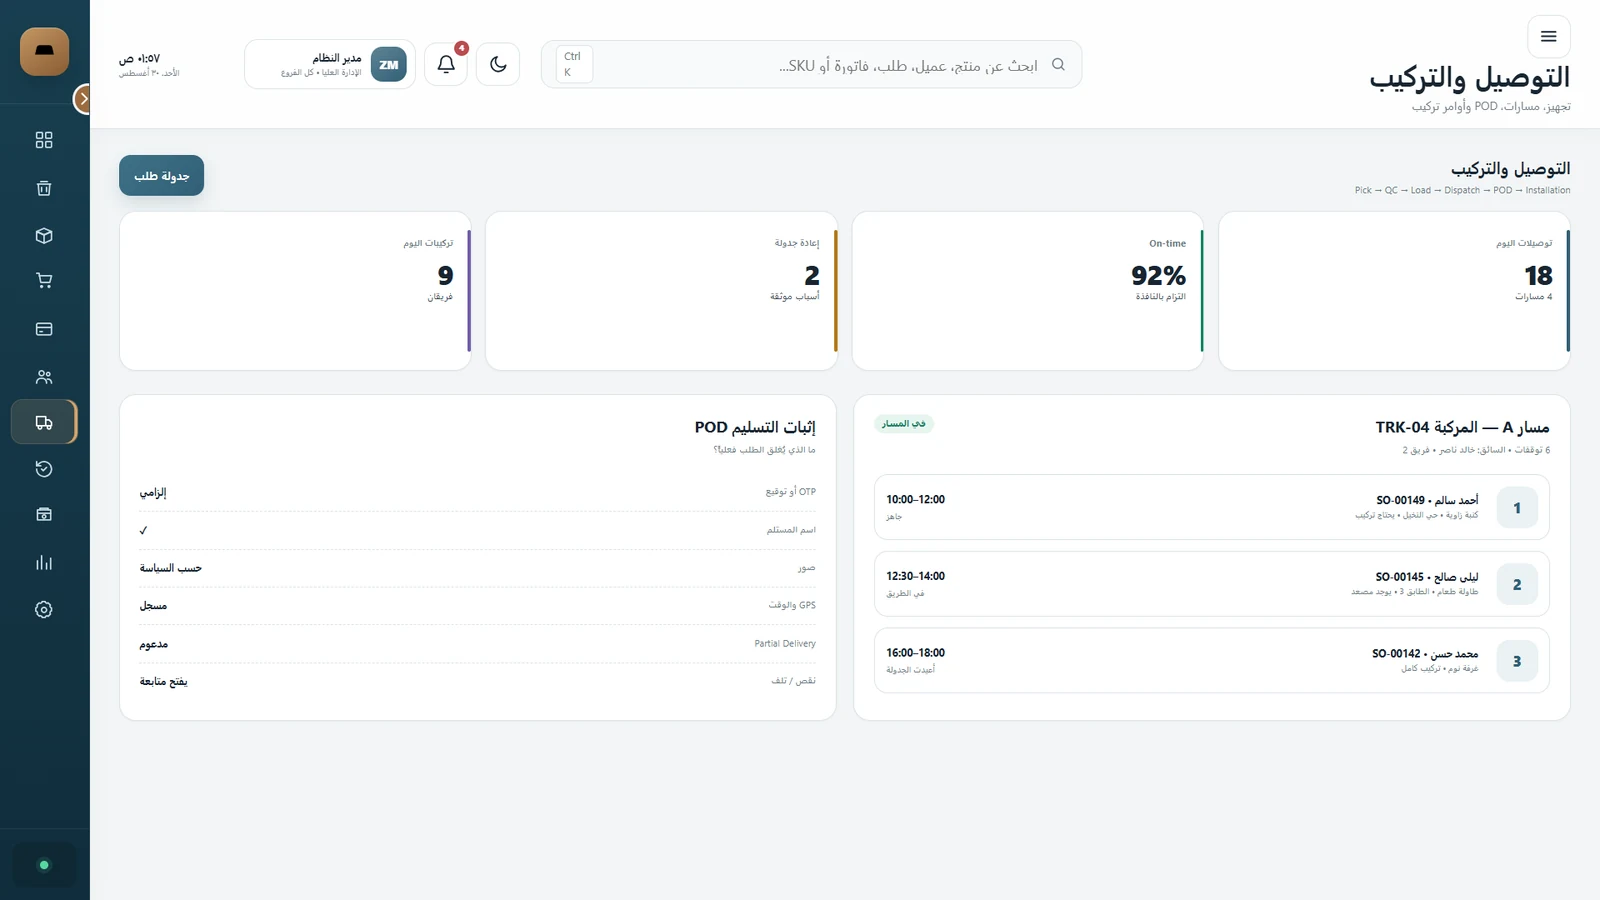The image size is (1600, 900).
Task: Open the On-time 92% card
Action: [x=1028, y=291]
